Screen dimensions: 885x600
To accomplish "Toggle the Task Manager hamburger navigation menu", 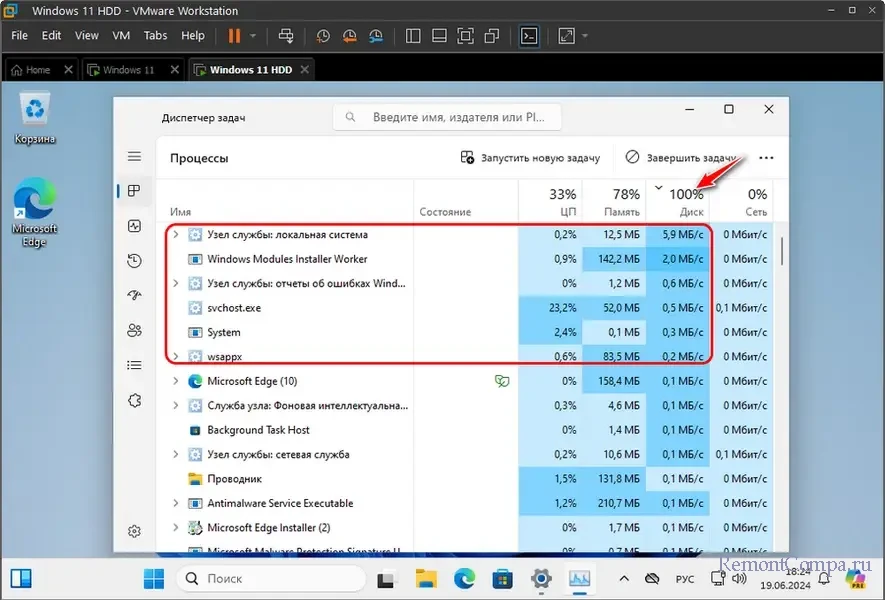I will [134, 157].
